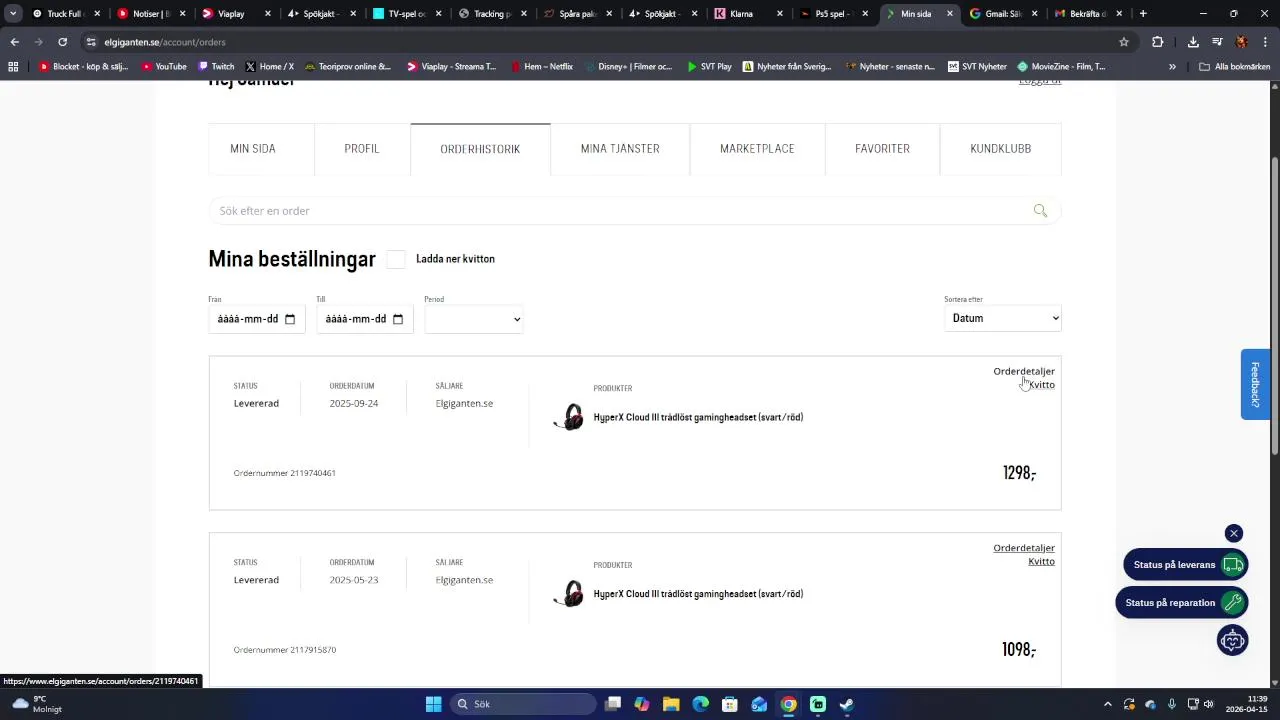Bookmark this page with the star icon

point(1124,42)
